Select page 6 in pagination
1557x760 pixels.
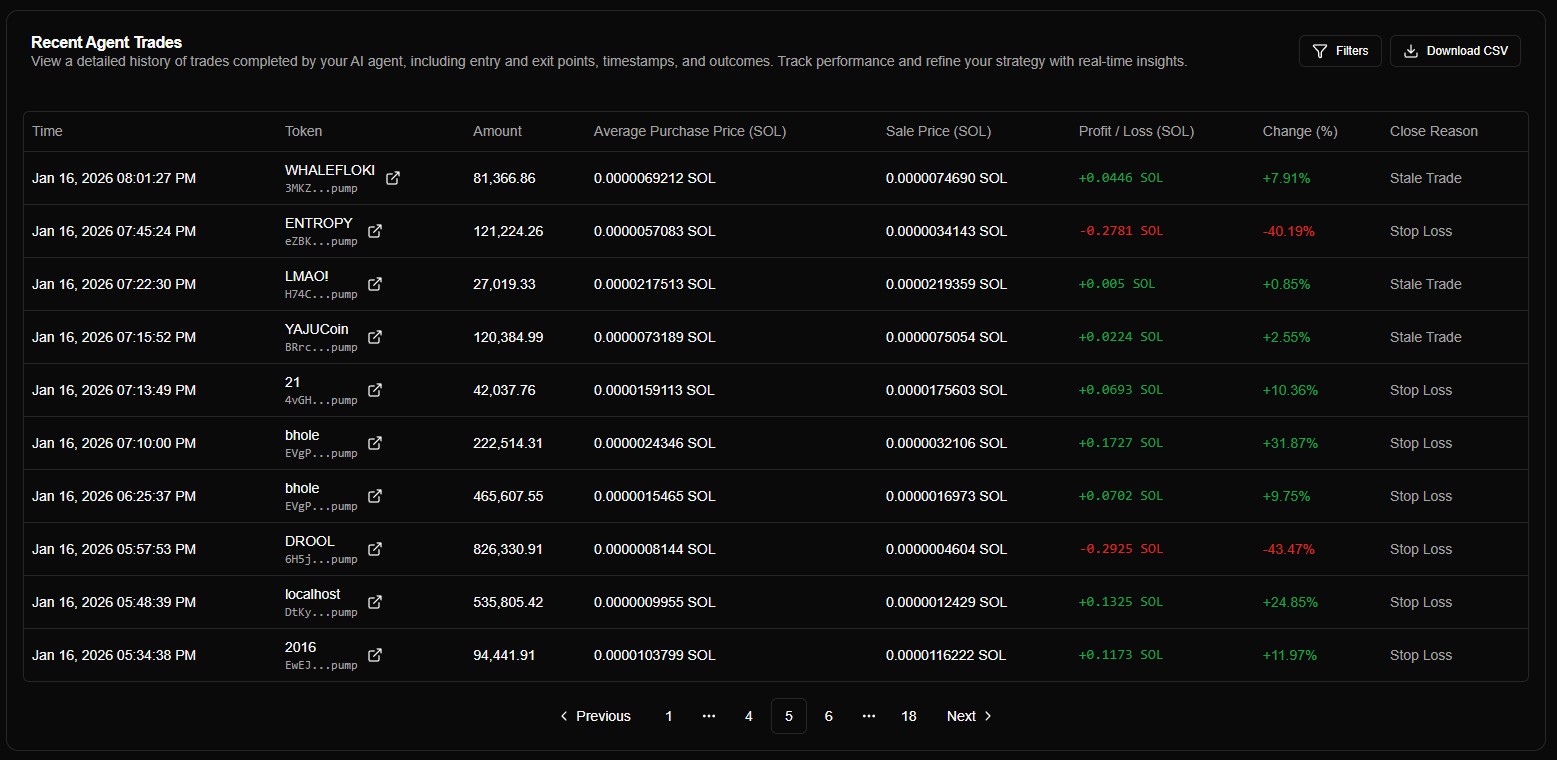829,716
